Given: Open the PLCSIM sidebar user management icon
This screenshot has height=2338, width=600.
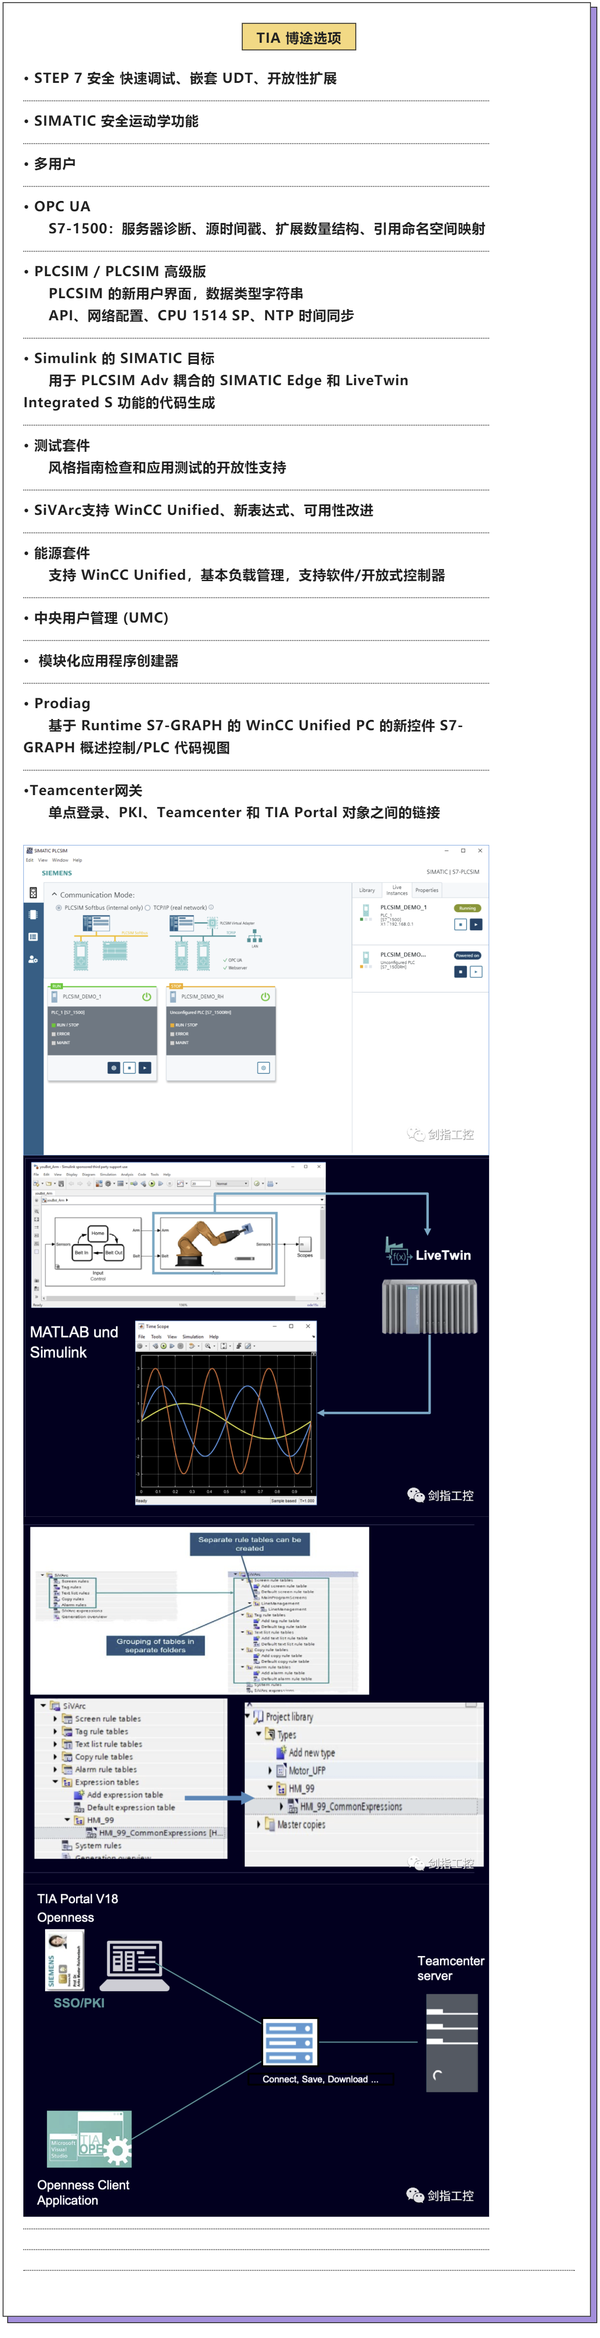Looking at the screenshot, I should point(33,959).
